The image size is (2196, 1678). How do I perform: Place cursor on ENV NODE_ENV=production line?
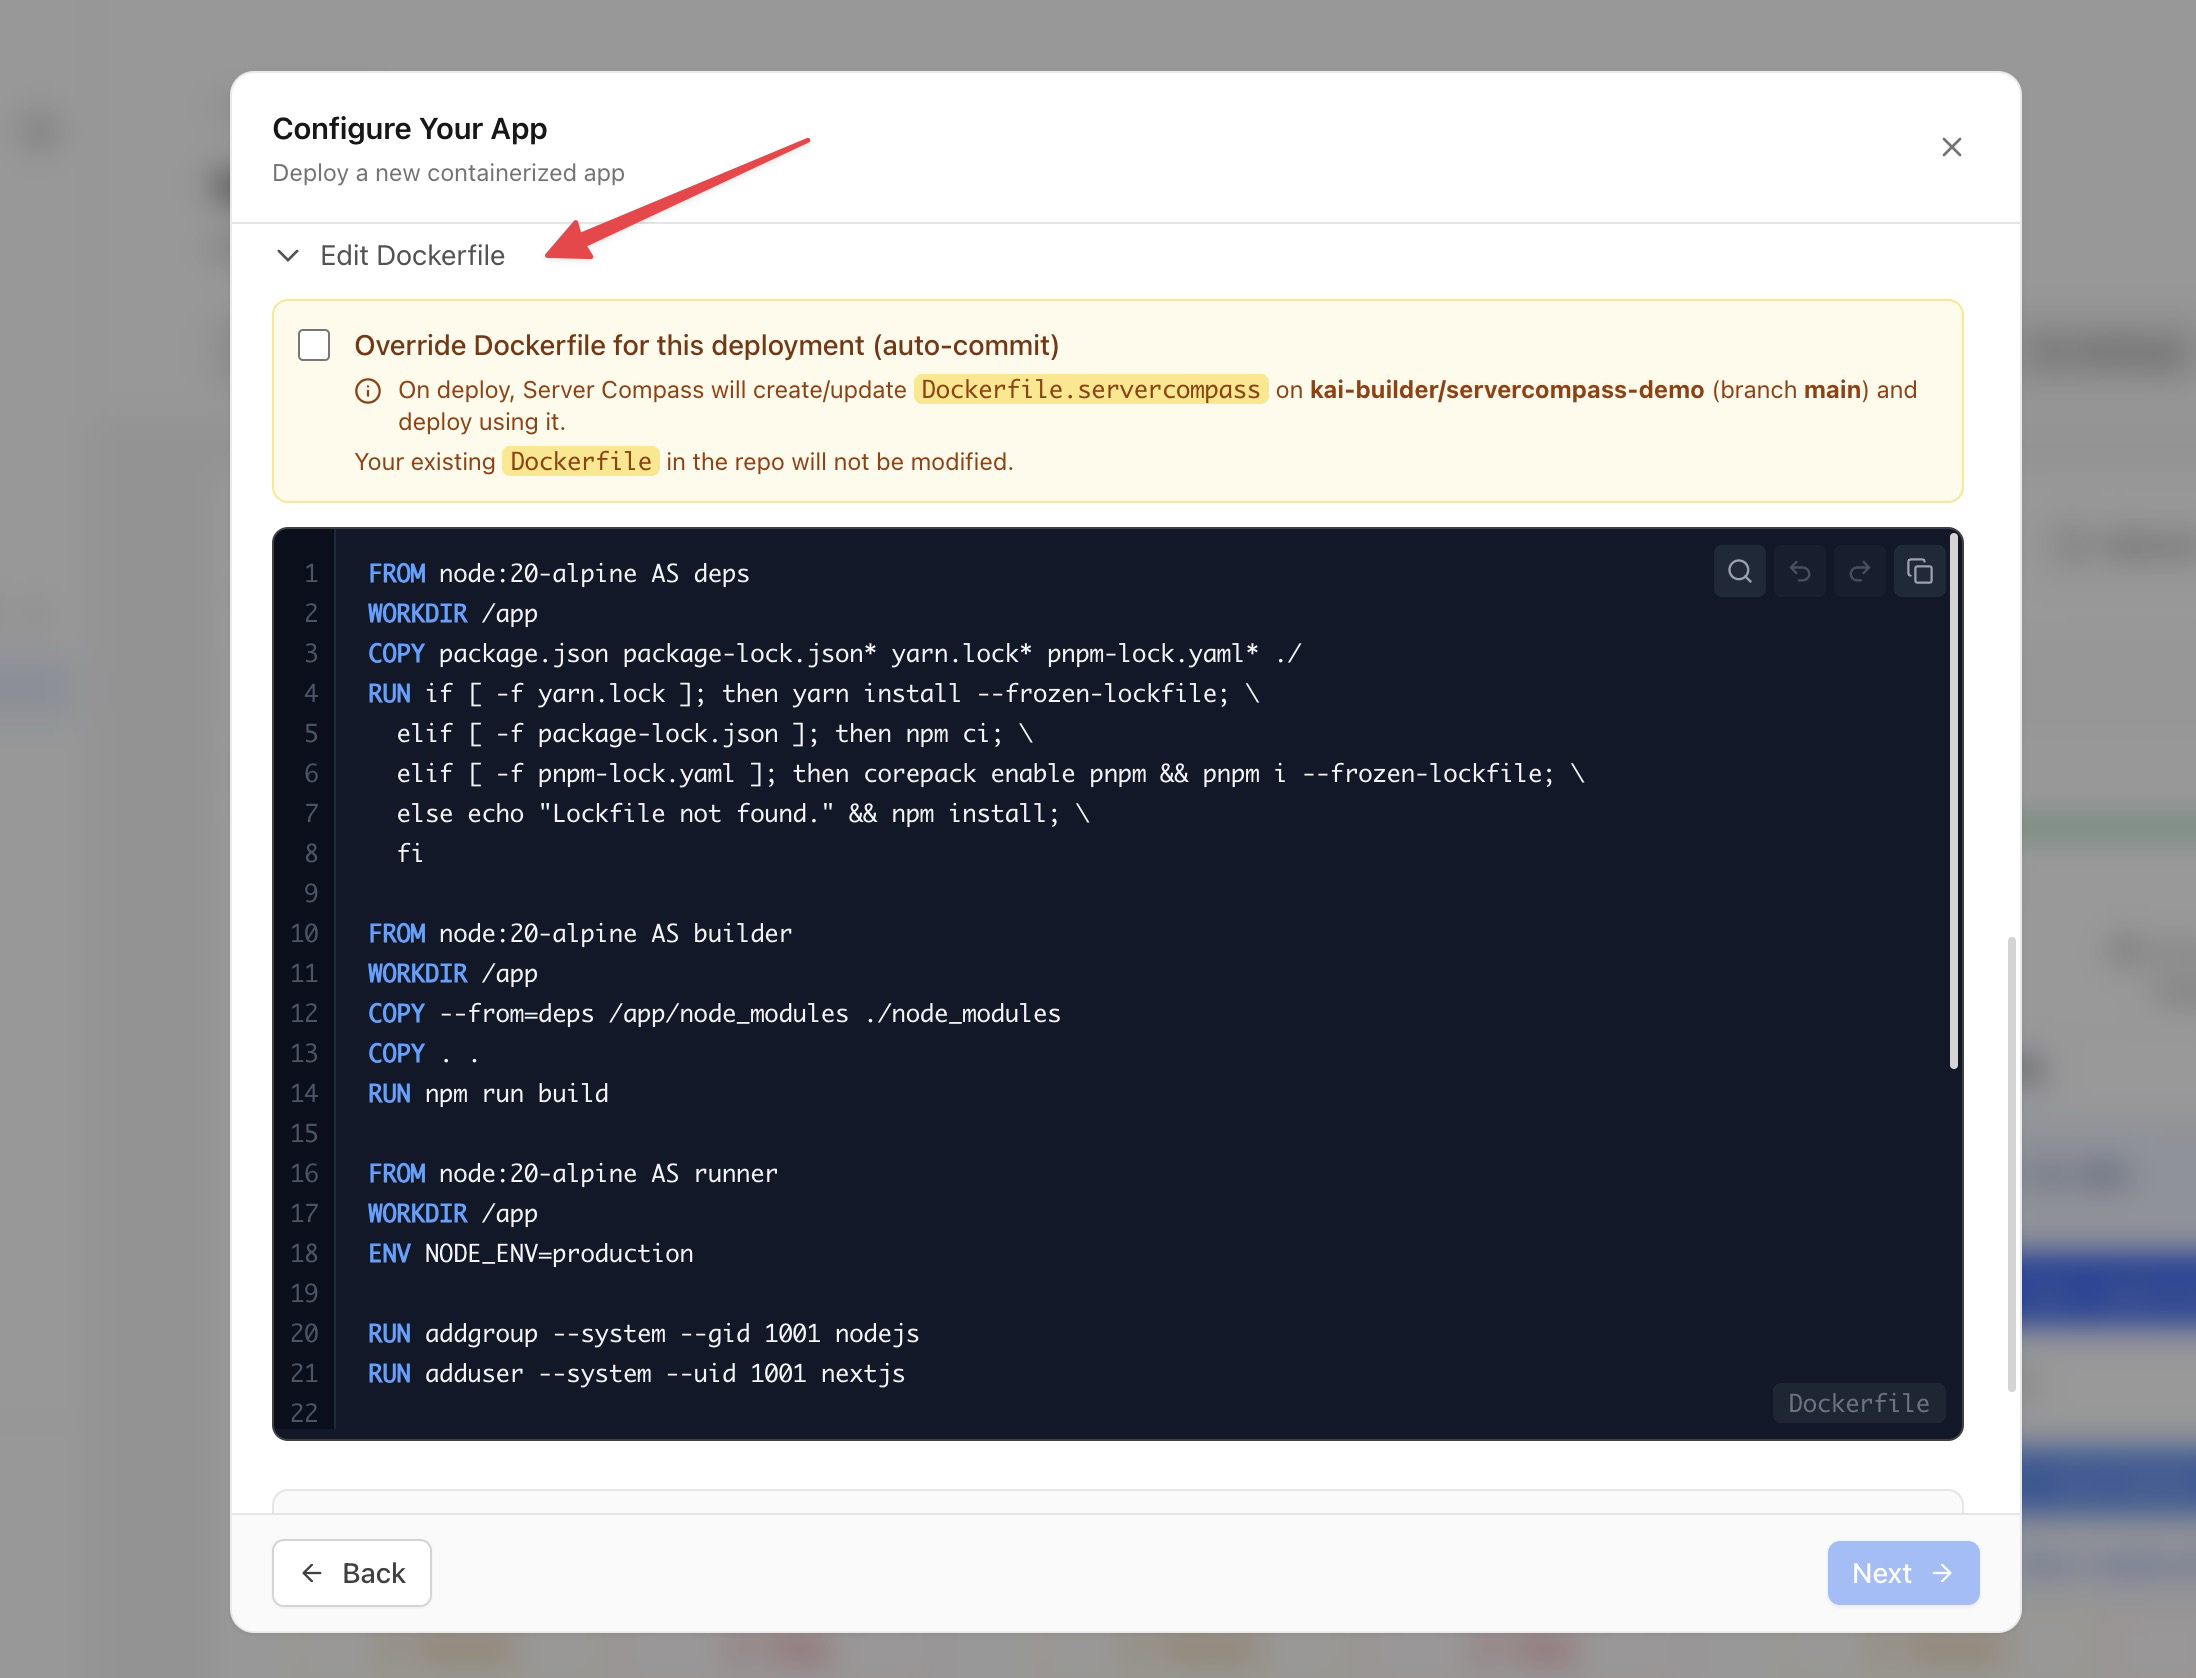(x=530, y=1254)
